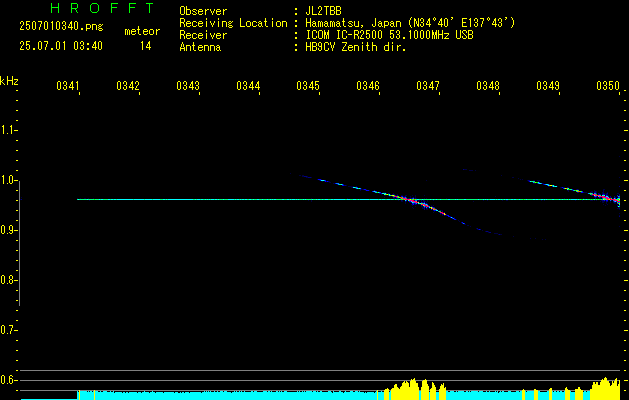Image resolution: width=629 pixels, height=400 pixels.
Task: Click the red echo burst near 0350
Action: pos(608,197)
